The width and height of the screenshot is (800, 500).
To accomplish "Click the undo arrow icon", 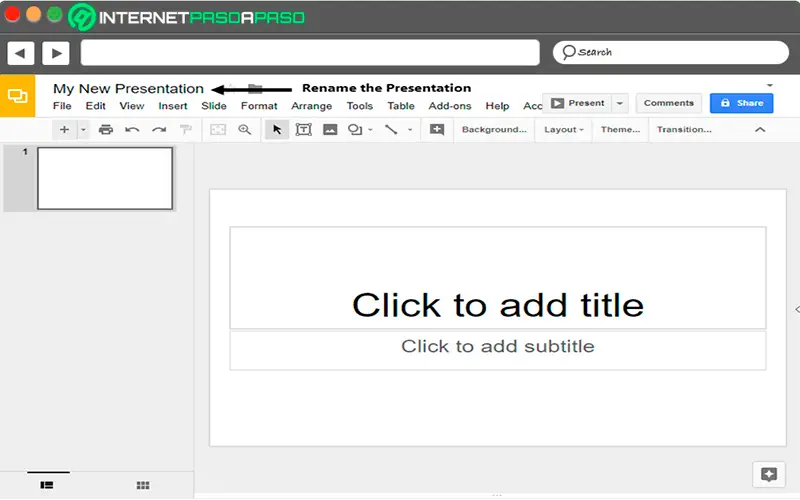I will pos(132,130).
